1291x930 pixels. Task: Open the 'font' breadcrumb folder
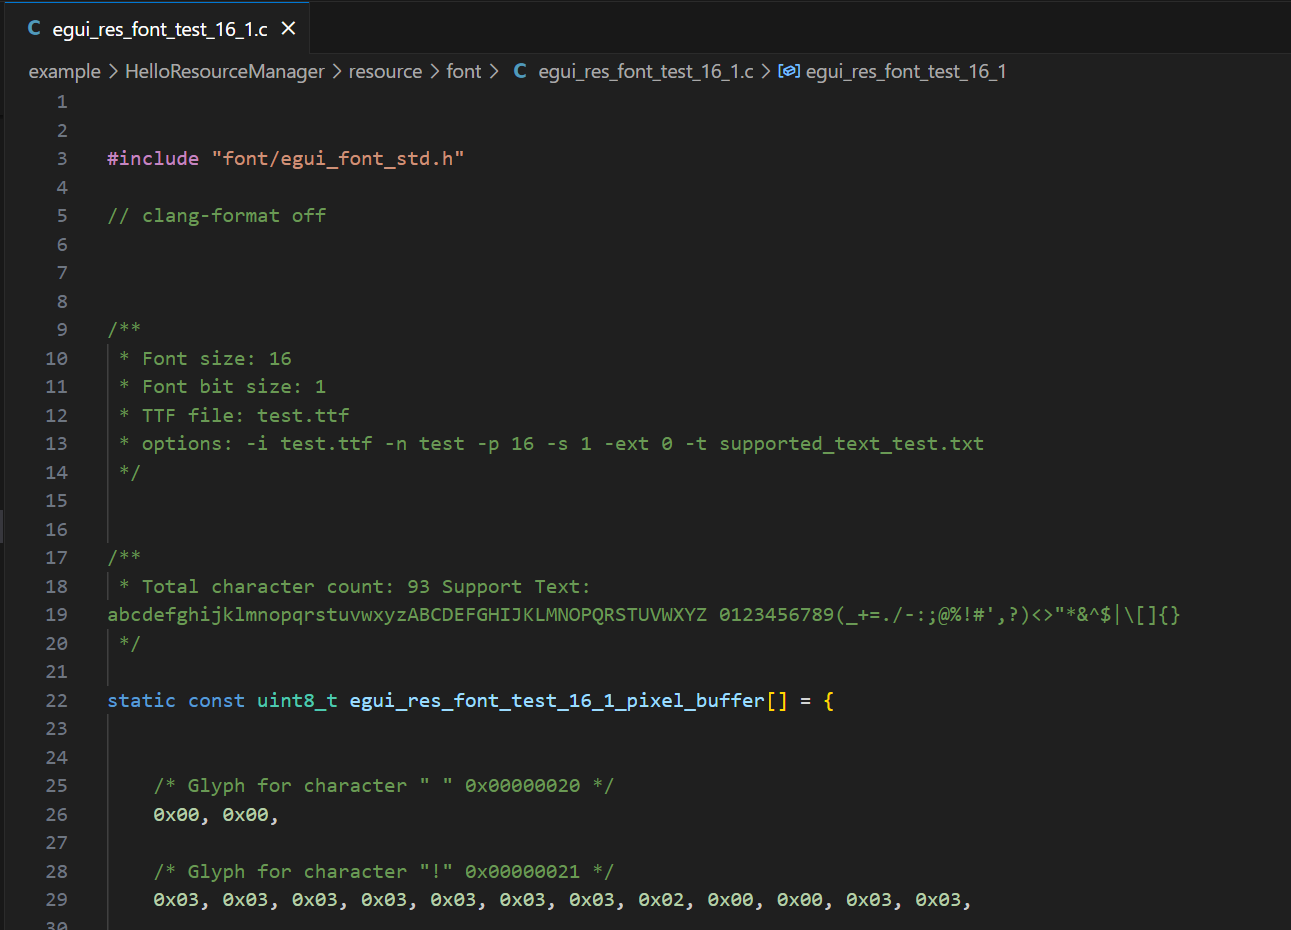[464, 72]
